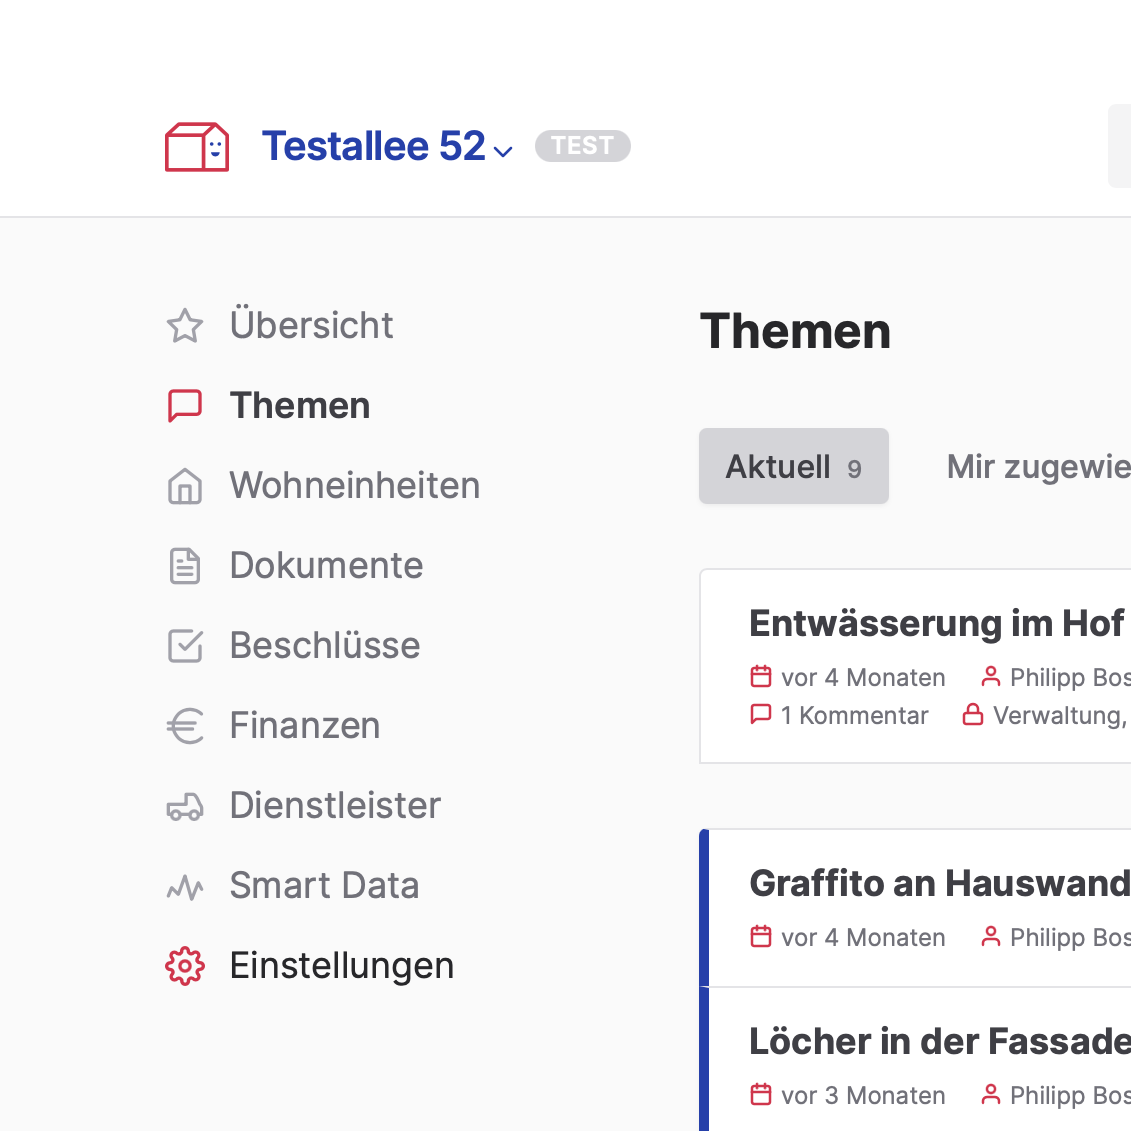
Task: Switch to the Mir zugewiesen tab
Action: click(x=1037, y=466)
